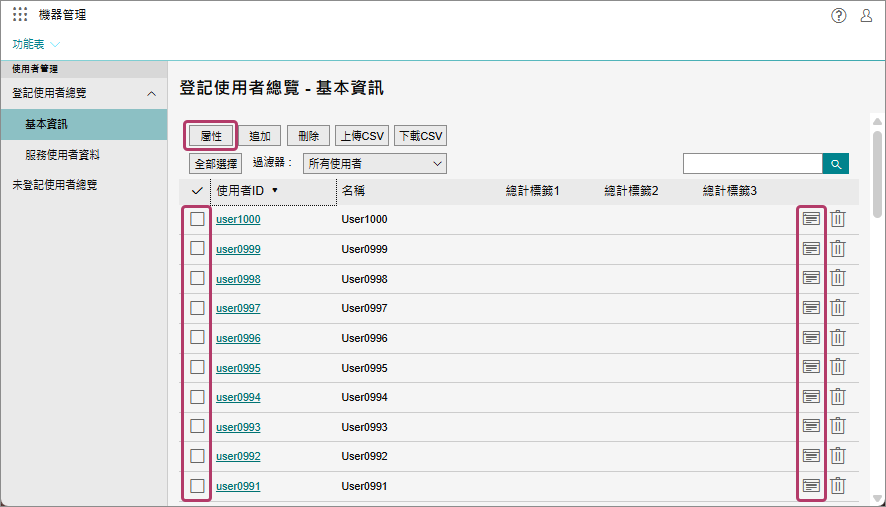Click the magnifier search button

tap(835, 163)
